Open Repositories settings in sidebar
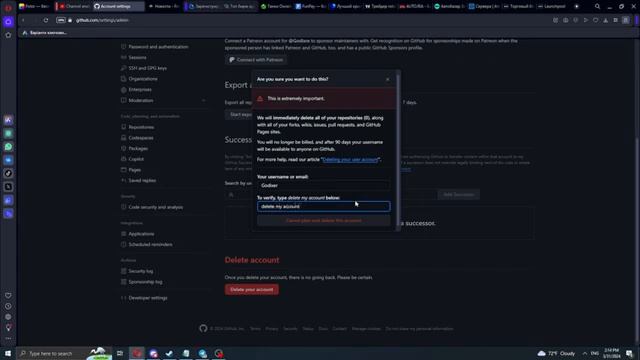640x360 pixels. click(141, 127)
